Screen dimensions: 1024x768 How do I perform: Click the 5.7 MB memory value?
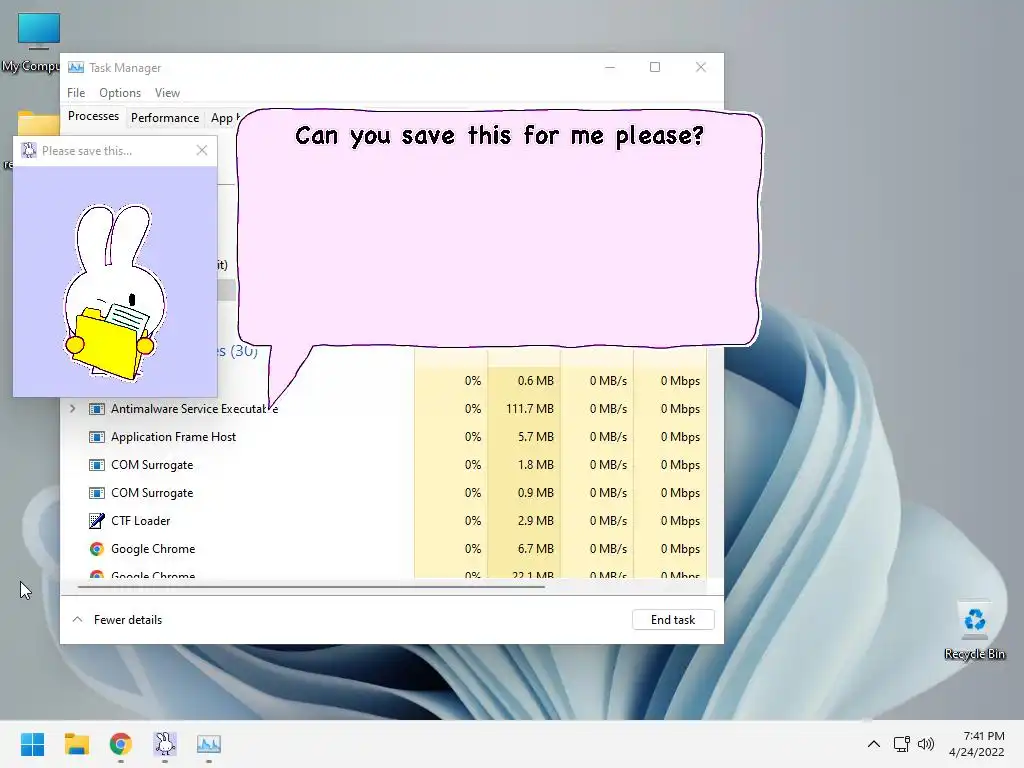pyautogui.click(x=536, y=437)
